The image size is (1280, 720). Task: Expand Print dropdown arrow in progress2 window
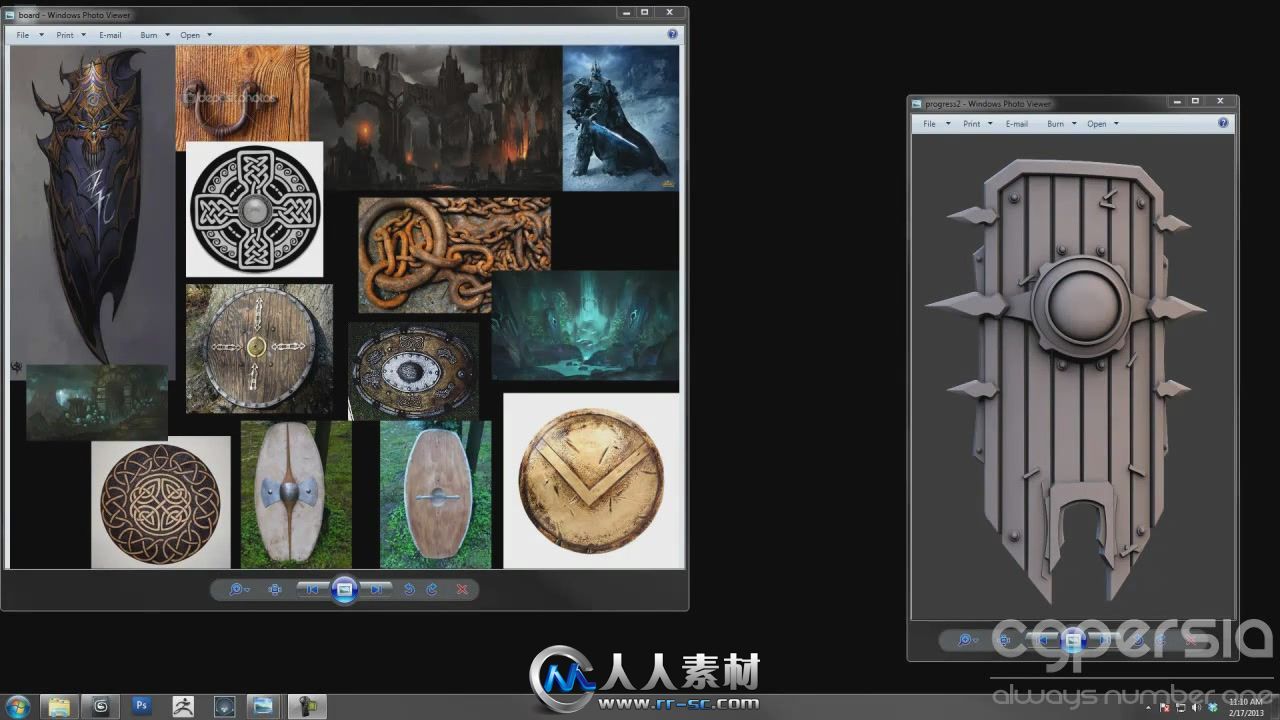pos(990,124)
